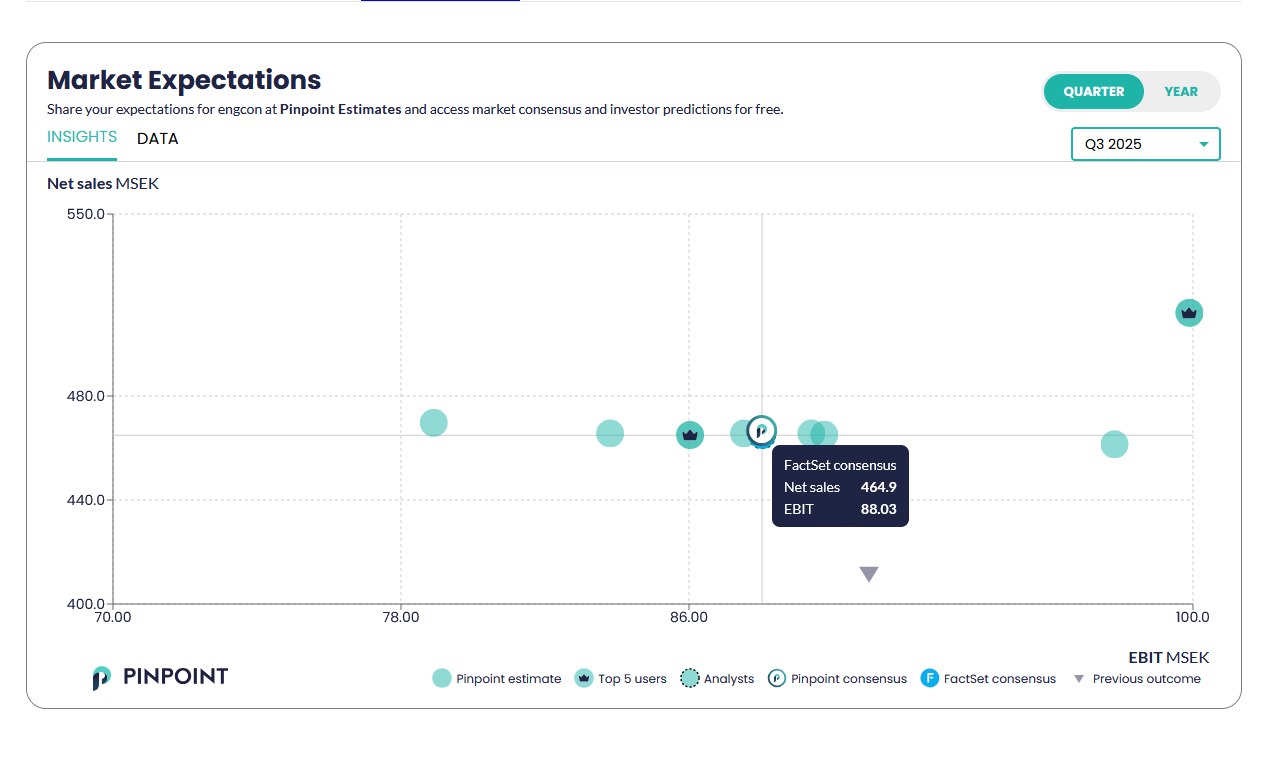
Task: Click the Pinpoint logo at bottom left
Action: click(x=160, y=677)
